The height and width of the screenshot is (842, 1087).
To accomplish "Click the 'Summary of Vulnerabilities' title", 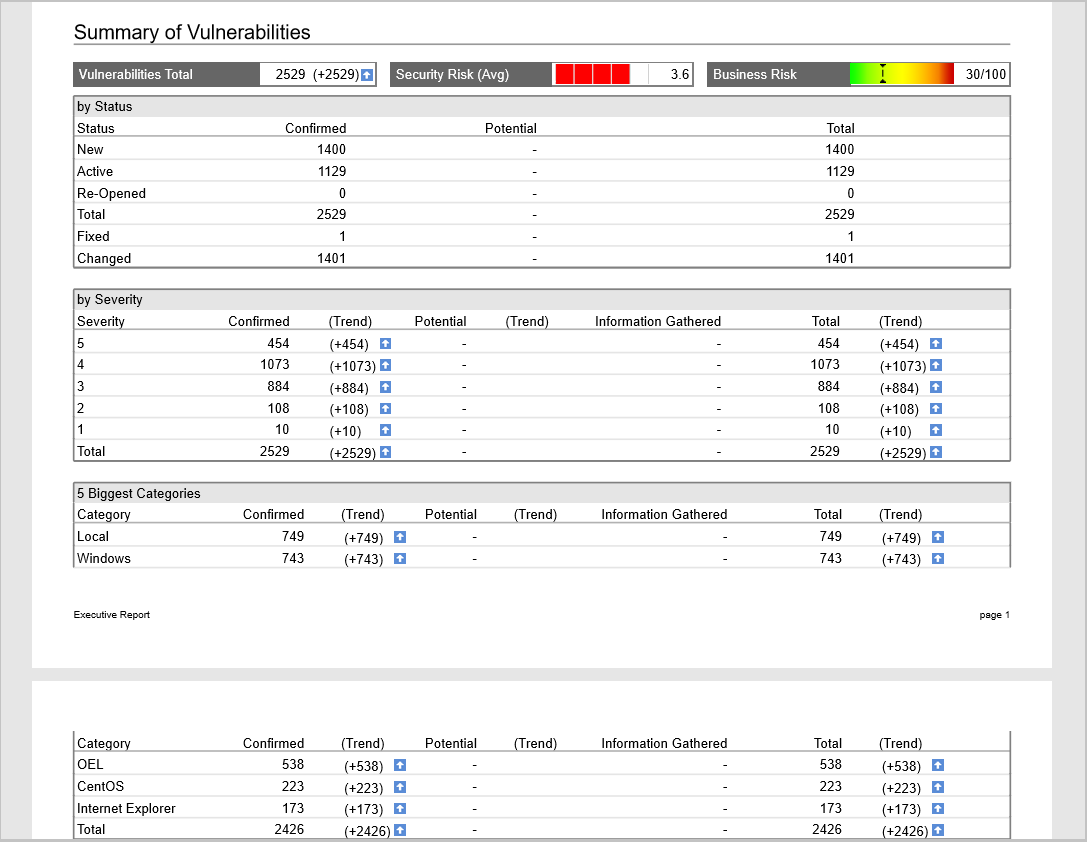I will pos(192,33).
